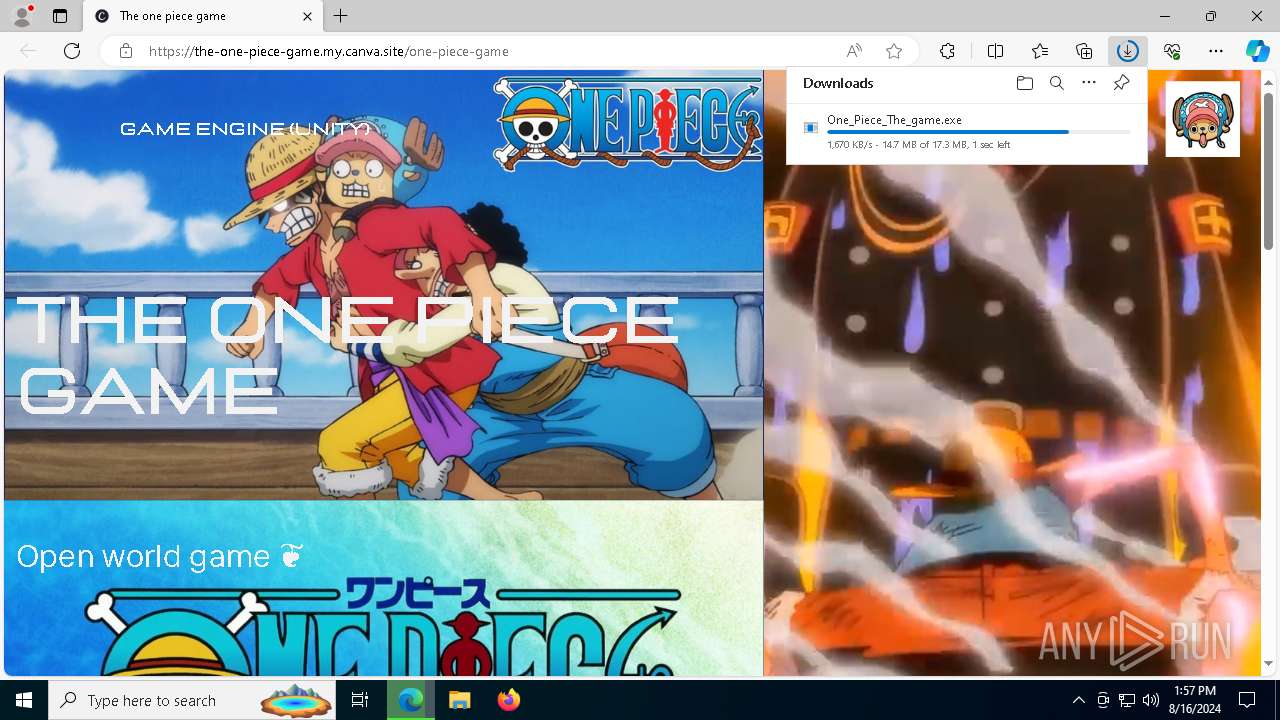The width and height of the screenshot is (1280, 720).
Task: Show hidden tray icons chevron
Action: (x=1078, y=700)
